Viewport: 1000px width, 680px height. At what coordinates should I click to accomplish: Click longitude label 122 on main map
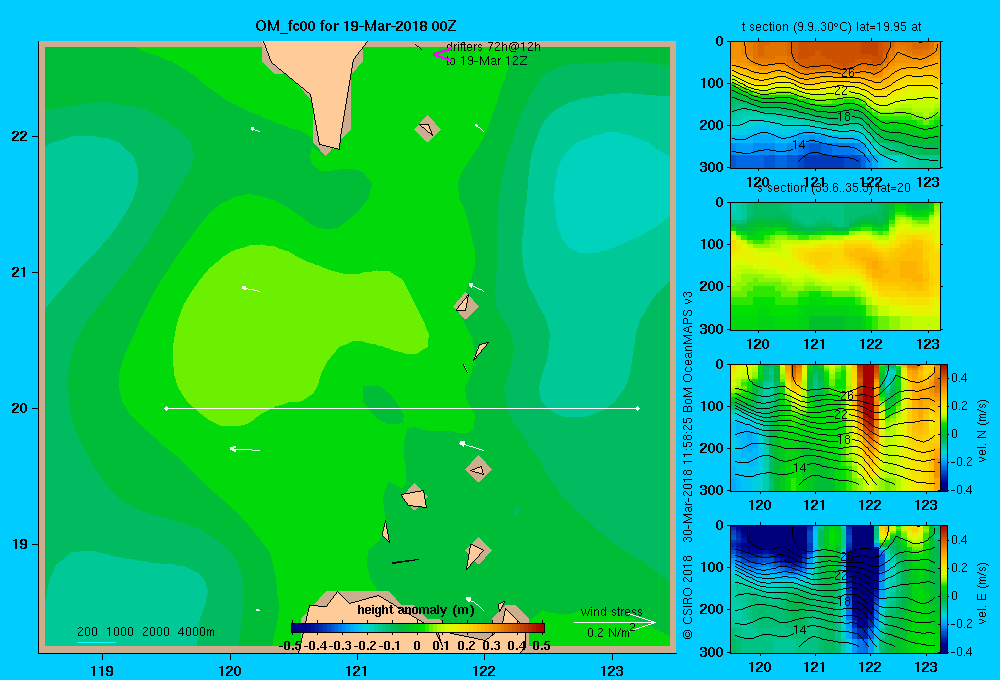click(x=485, y=670)
